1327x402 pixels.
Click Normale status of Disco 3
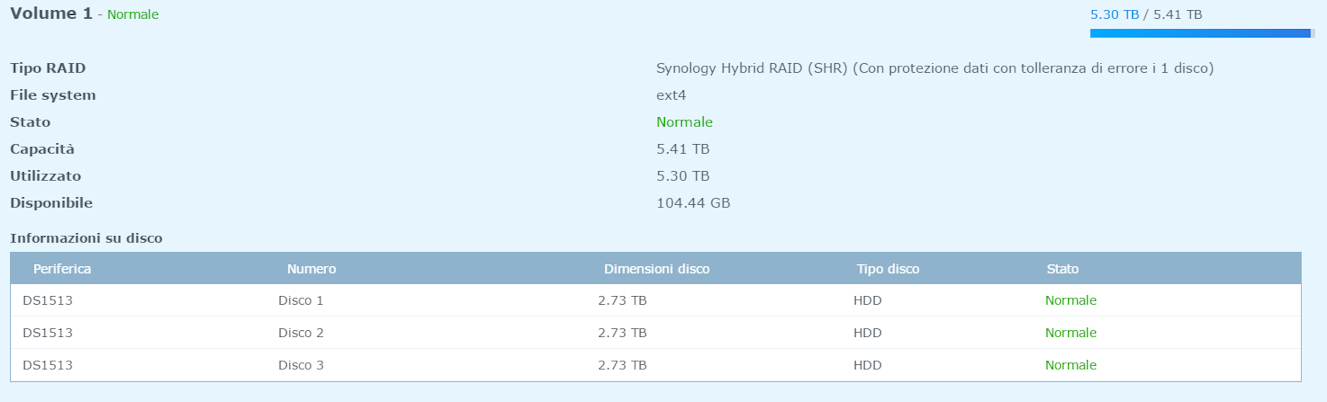click(1070, 365)
